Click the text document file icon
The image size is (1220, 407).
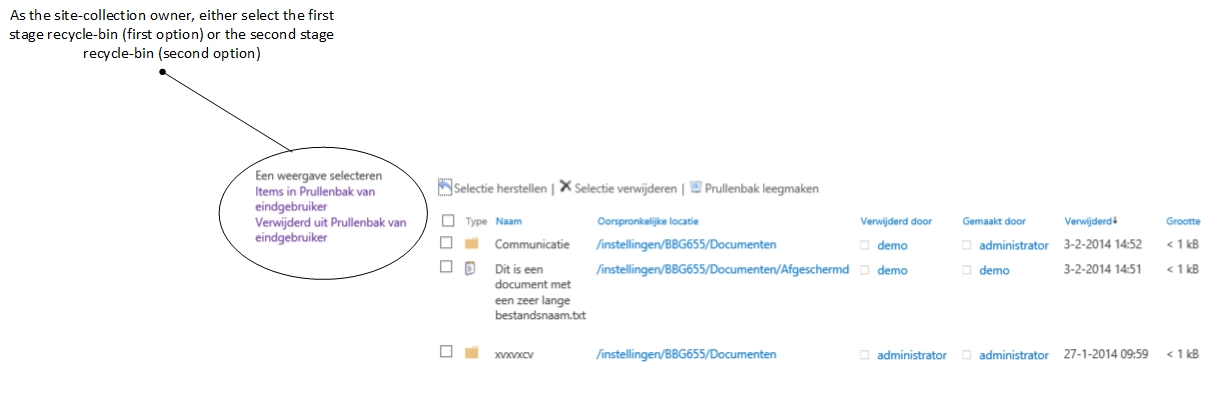(471, 268)
